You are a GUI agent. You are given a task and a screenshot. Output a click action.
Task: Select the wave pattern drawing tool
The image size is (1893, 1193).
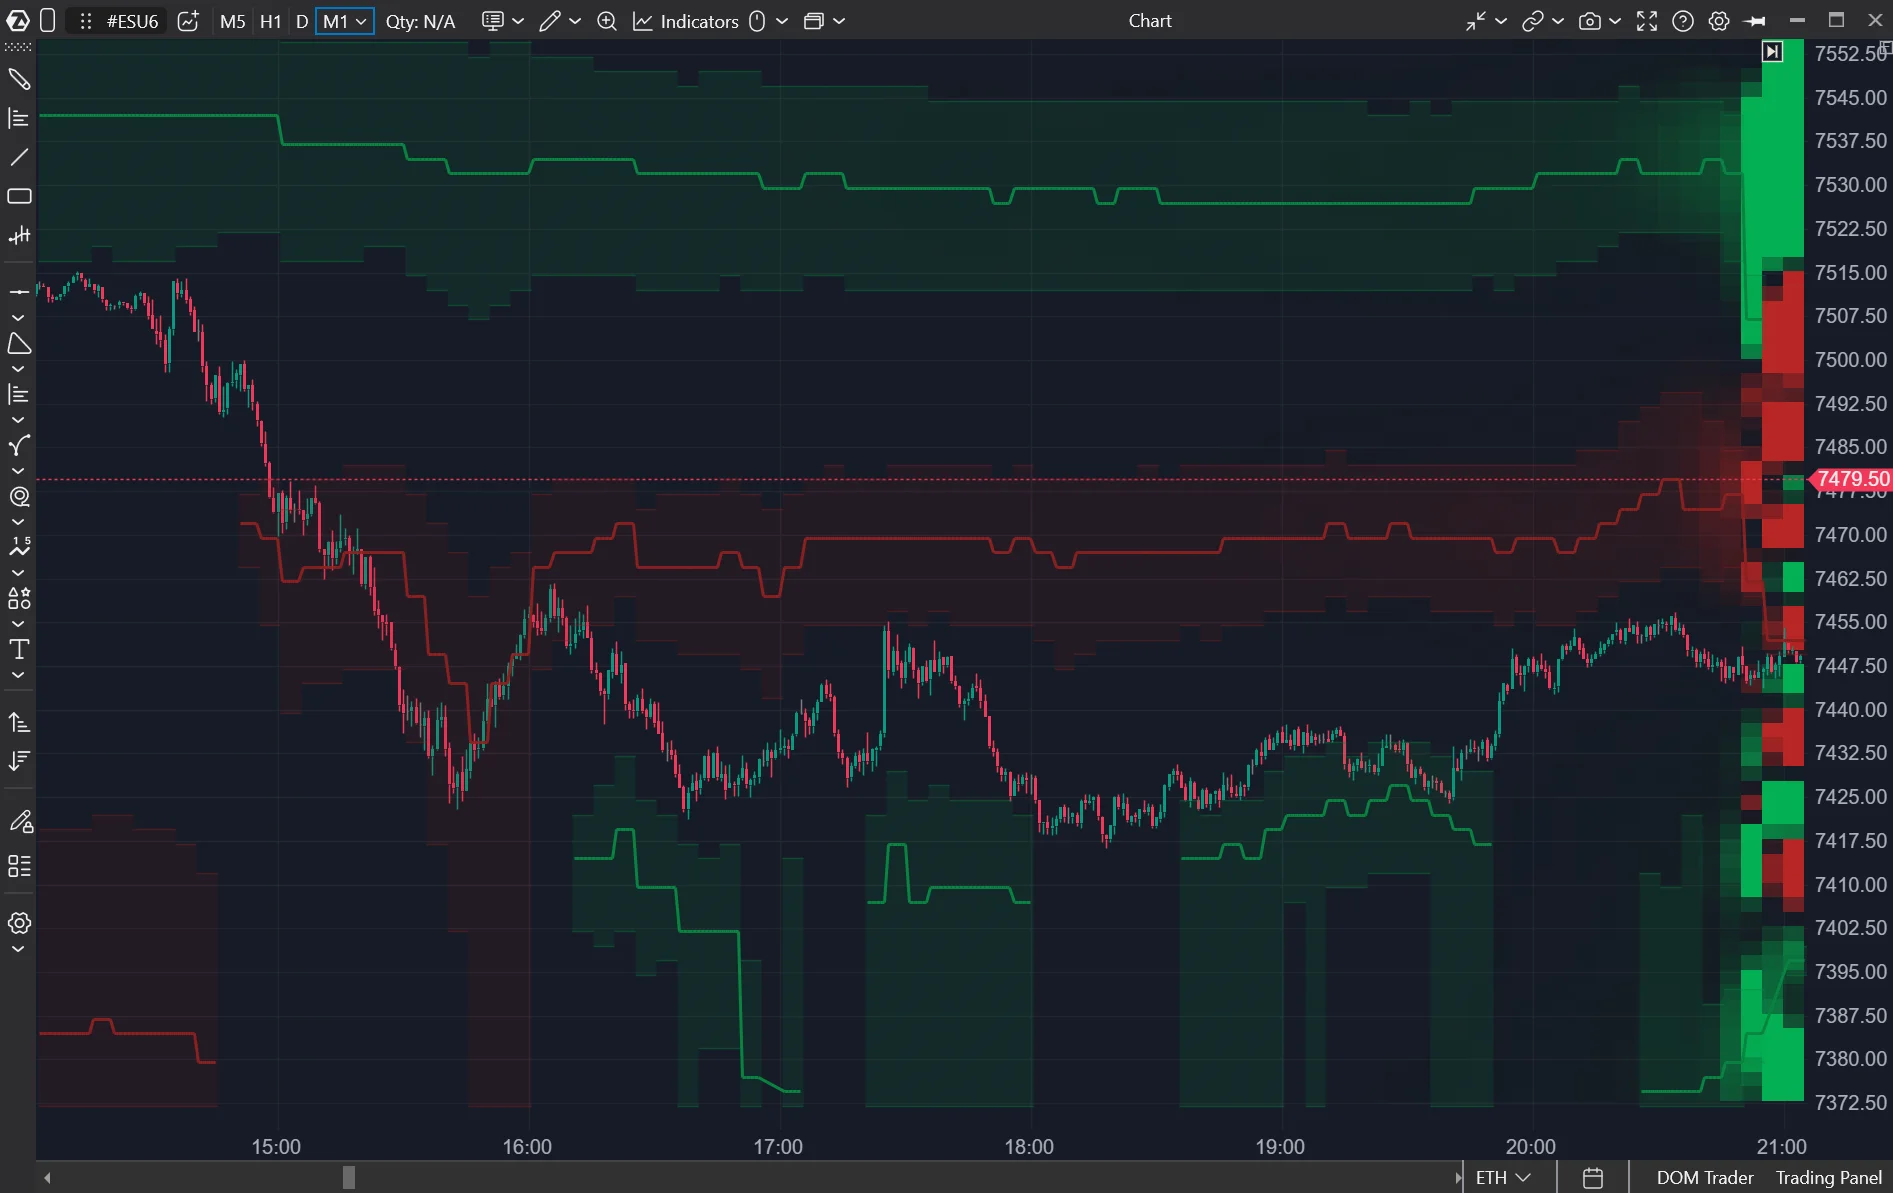(x=19, y=547)
